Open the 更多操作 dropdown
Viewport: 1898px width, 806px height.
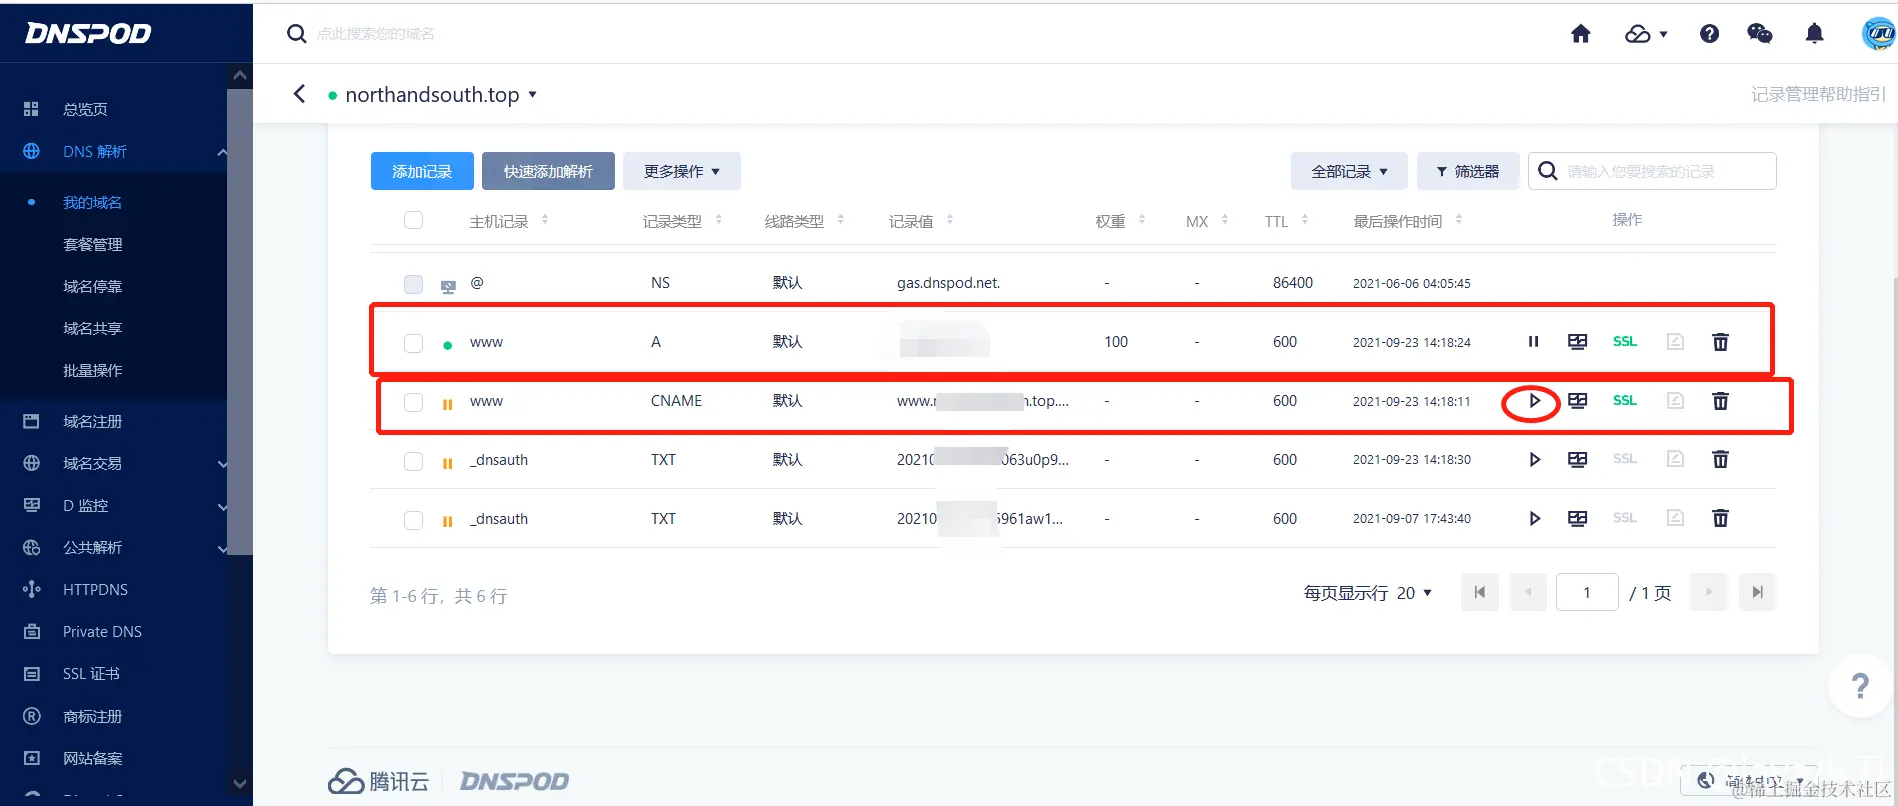tap(681, 171)
